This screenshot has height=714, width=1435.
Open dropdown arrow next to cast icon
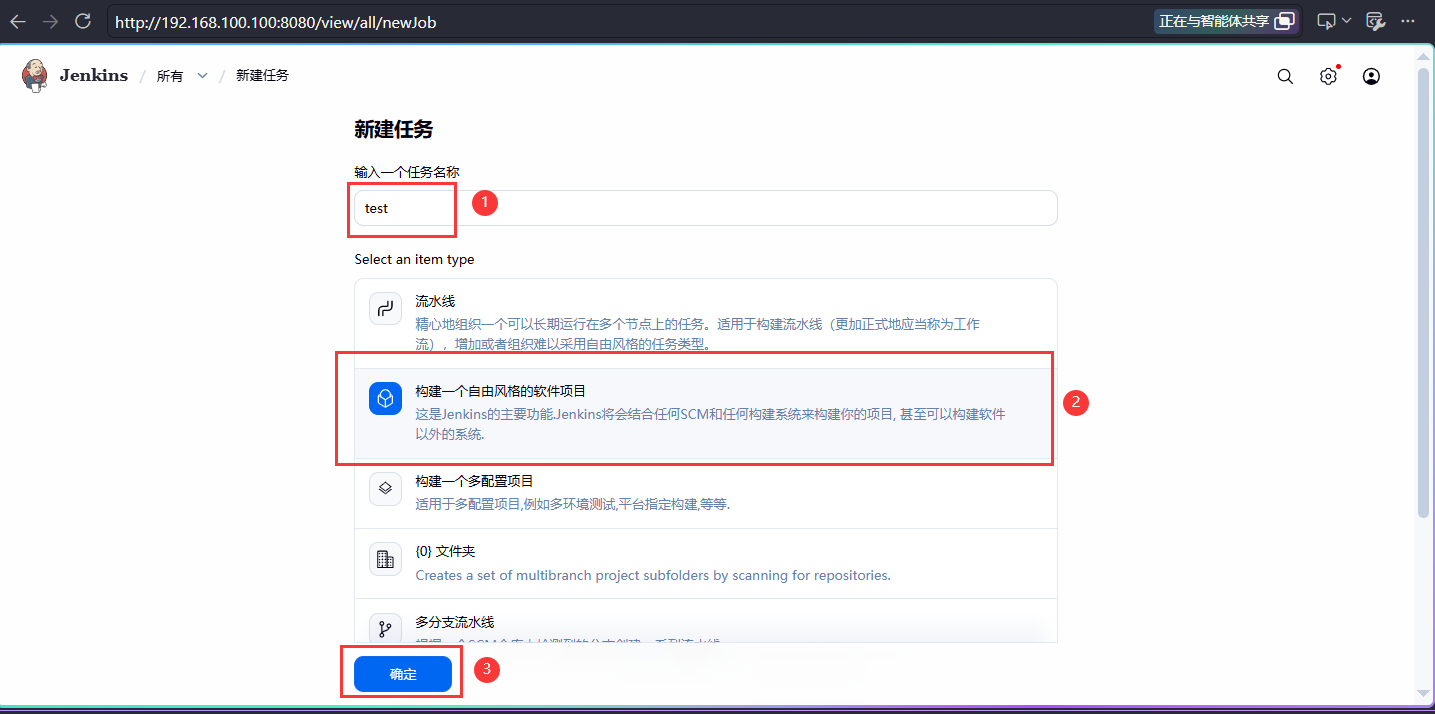pos(1346,21)
